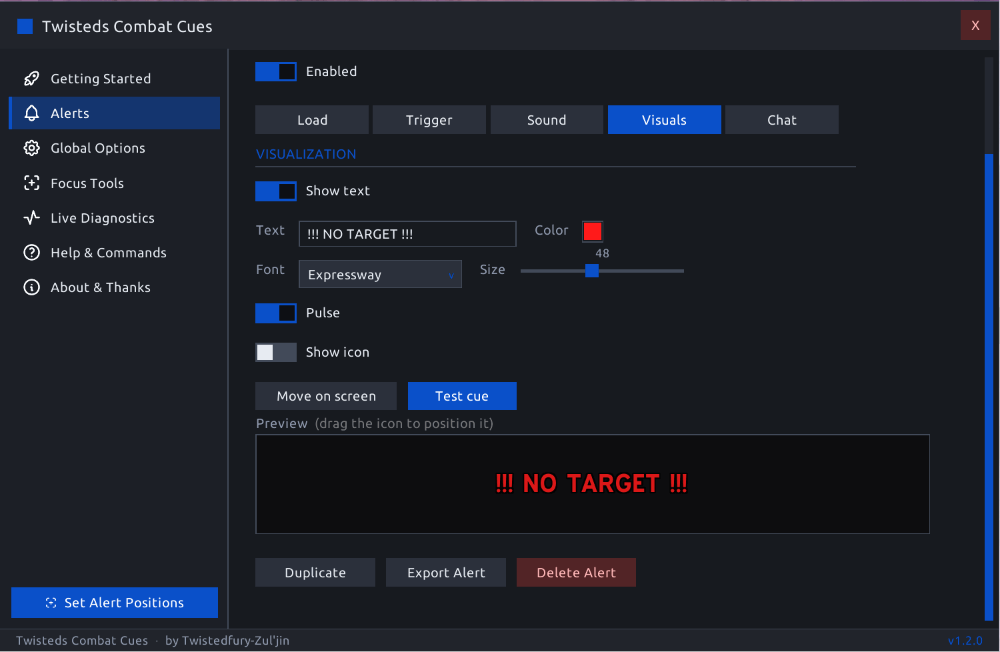This screenshot has width=1000, height=652.
Task: Open Live Diagnostics in the sidebar
Action: click(115, 218)
